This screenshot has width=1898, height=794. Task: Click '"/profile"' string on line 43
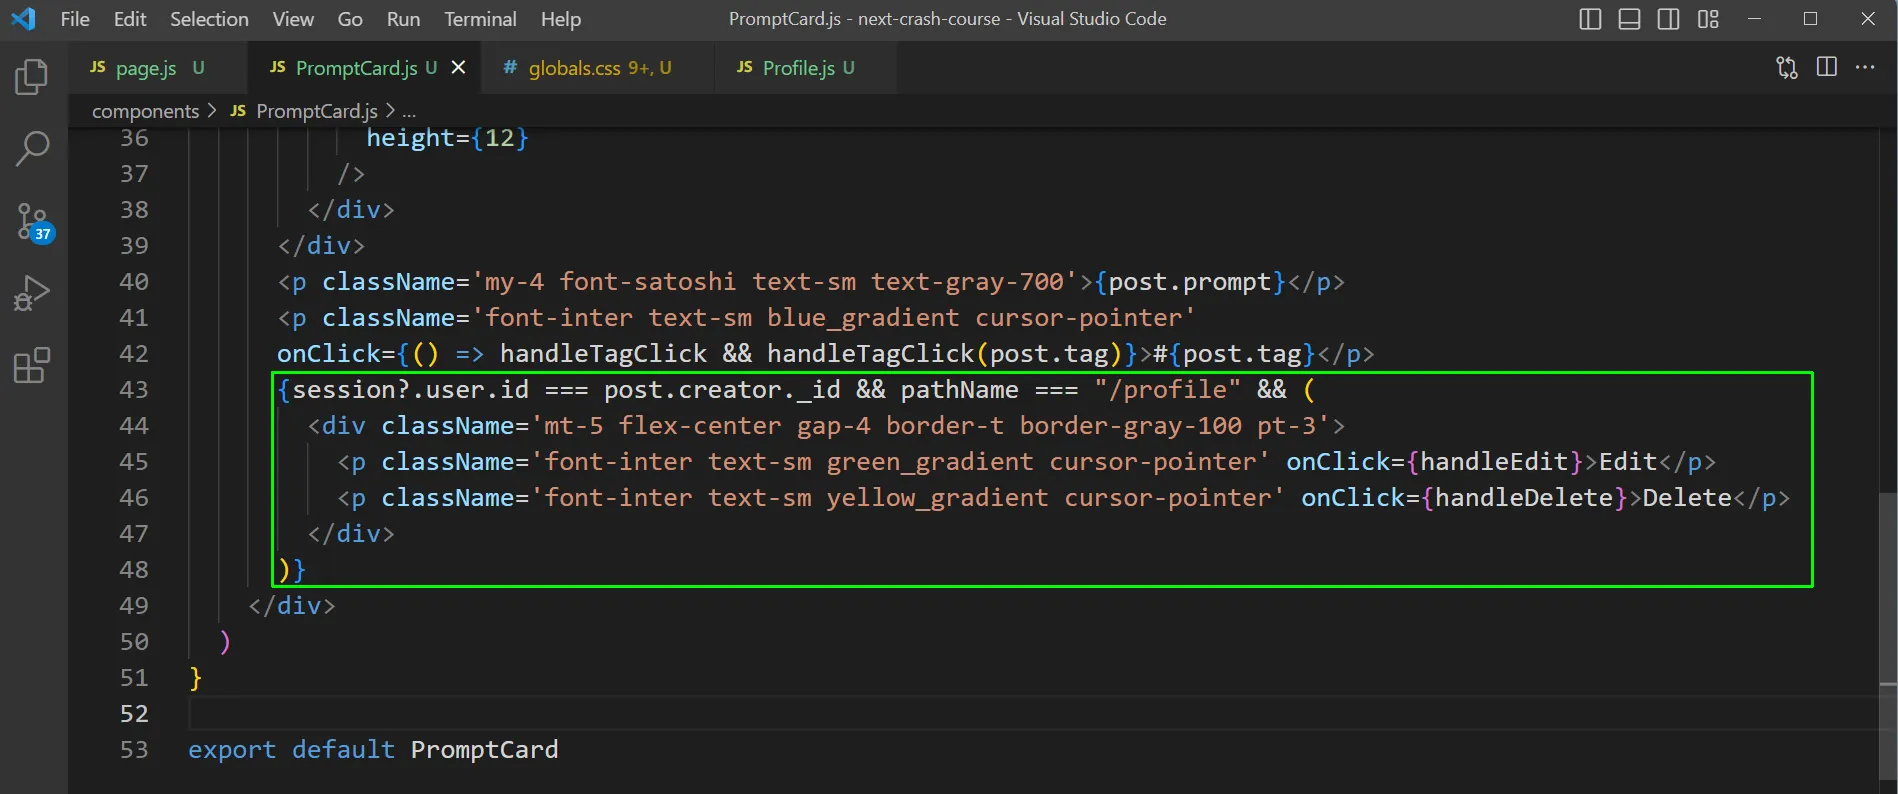(1167, 389)
